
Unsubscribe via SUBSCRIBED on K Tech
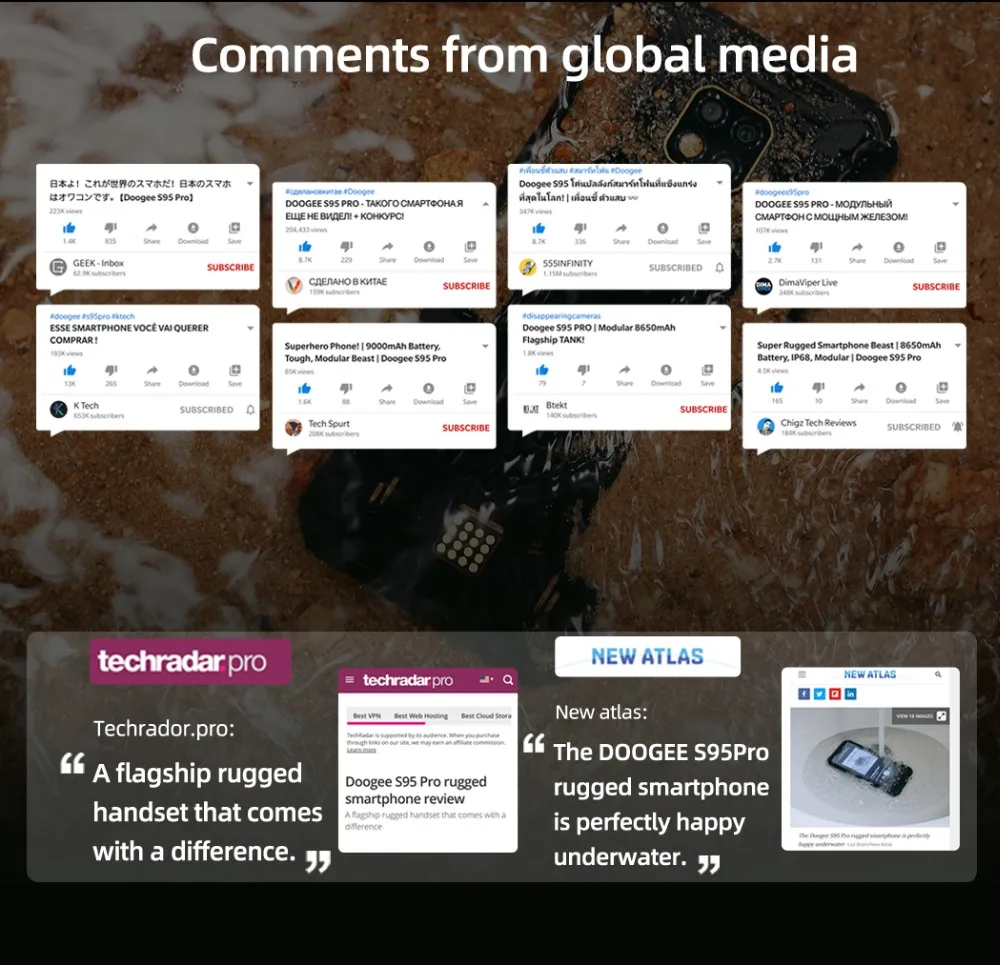207,410
